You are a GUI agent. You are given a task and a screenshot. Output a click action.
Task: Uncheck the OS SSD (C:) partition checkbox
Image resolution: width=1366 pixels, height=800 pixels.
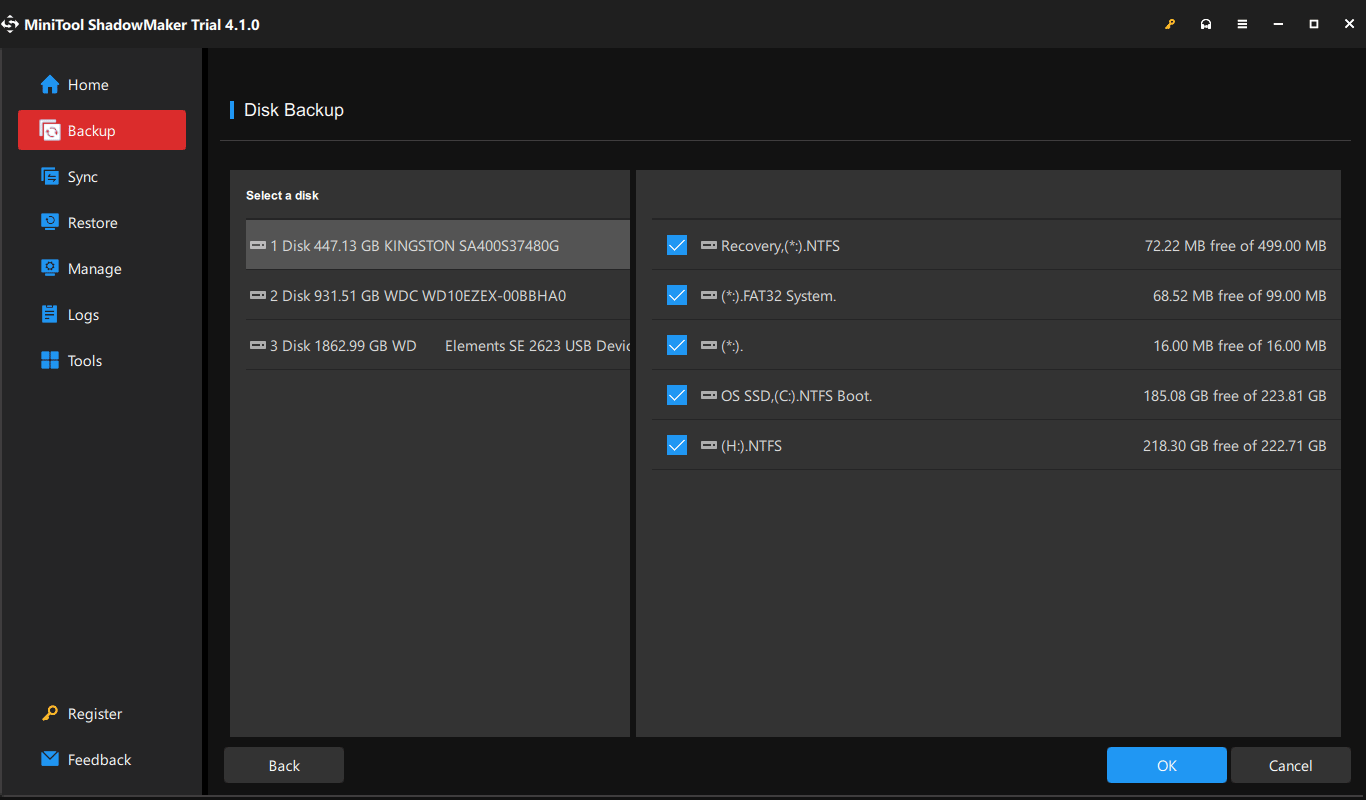(x=677, y=395)
